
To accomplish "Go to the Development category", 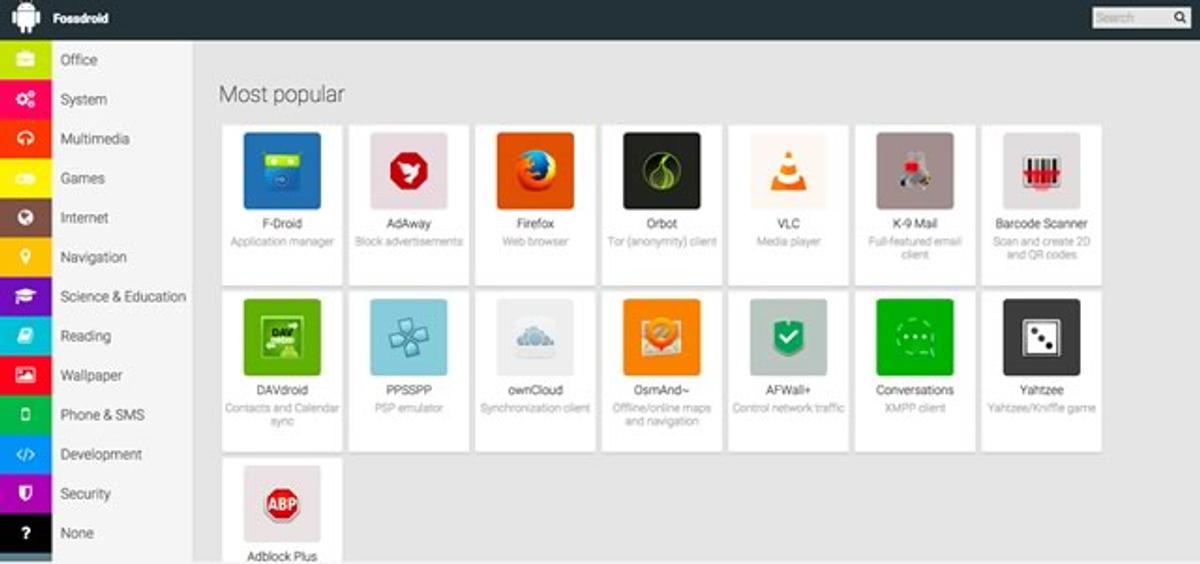I will [101, 454].
